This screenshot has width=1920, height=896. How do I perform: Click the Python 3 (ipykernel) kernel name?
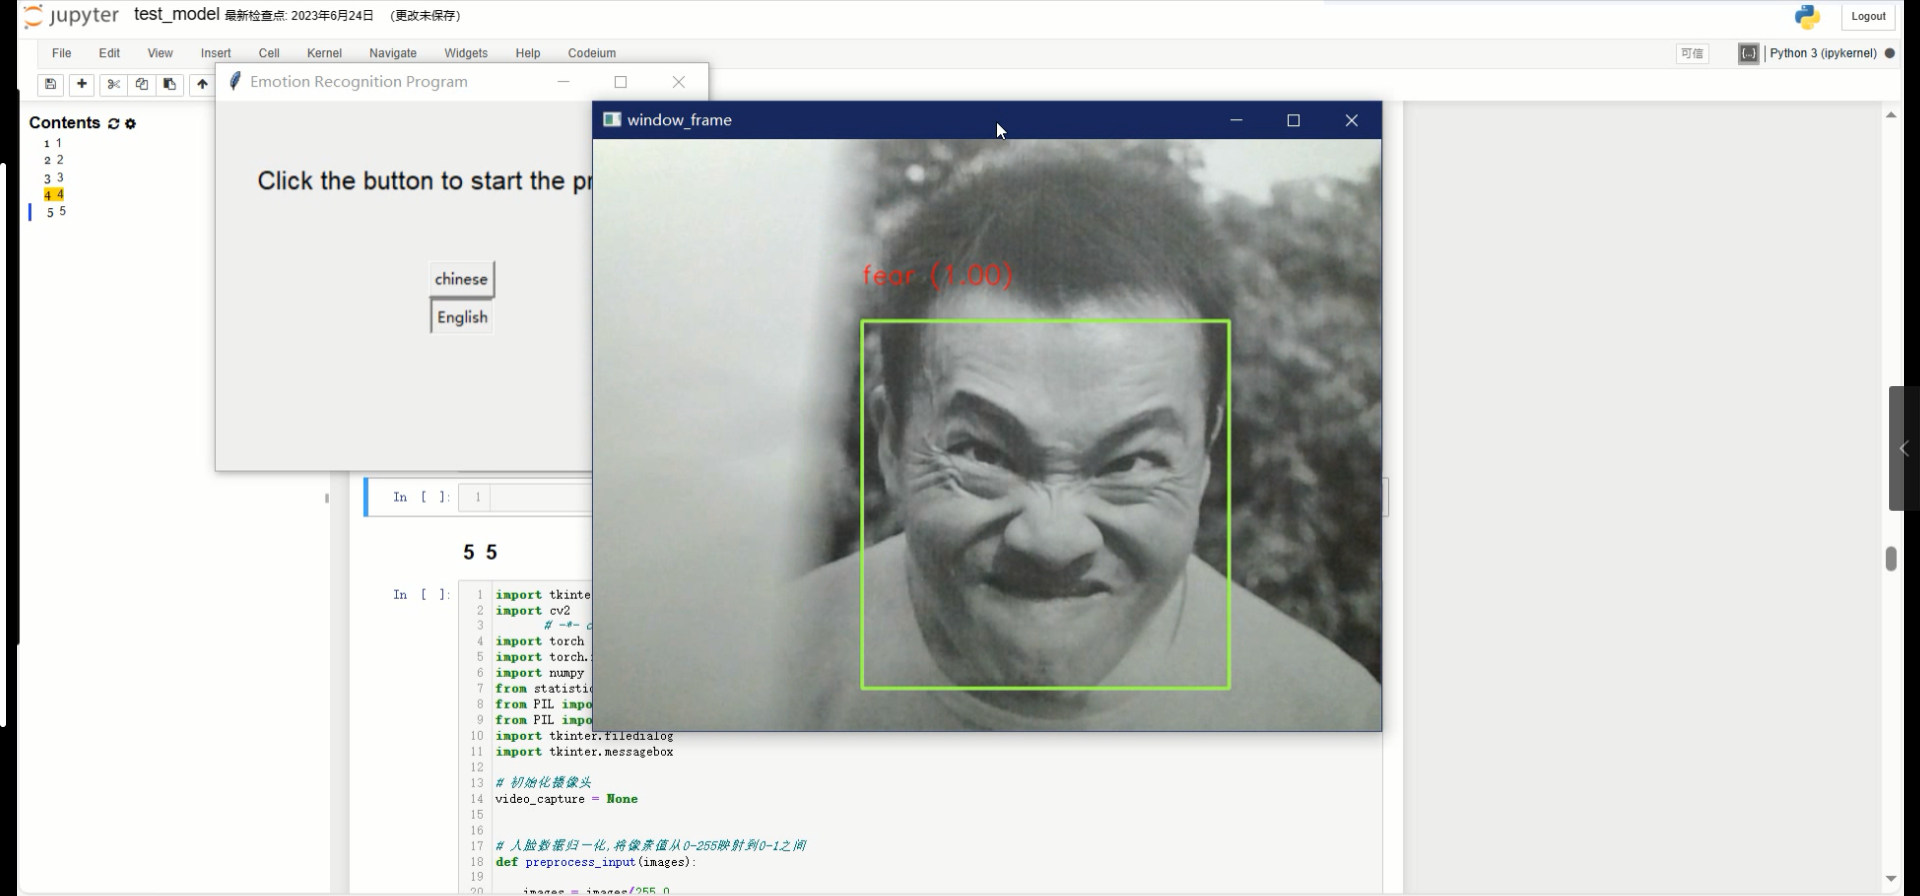(x=1823, y=53)
